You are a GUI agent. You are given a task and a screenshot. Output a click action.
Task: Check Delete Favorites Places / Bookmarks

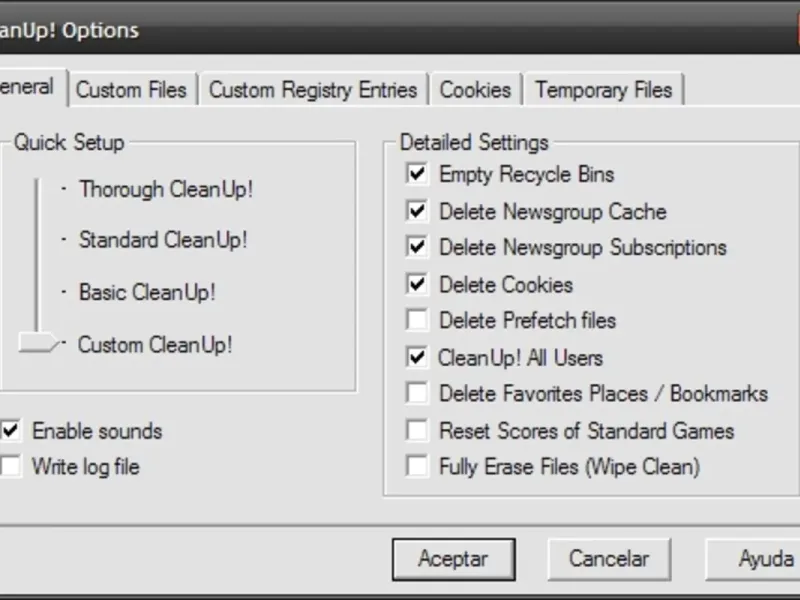[x=417, y=393]
